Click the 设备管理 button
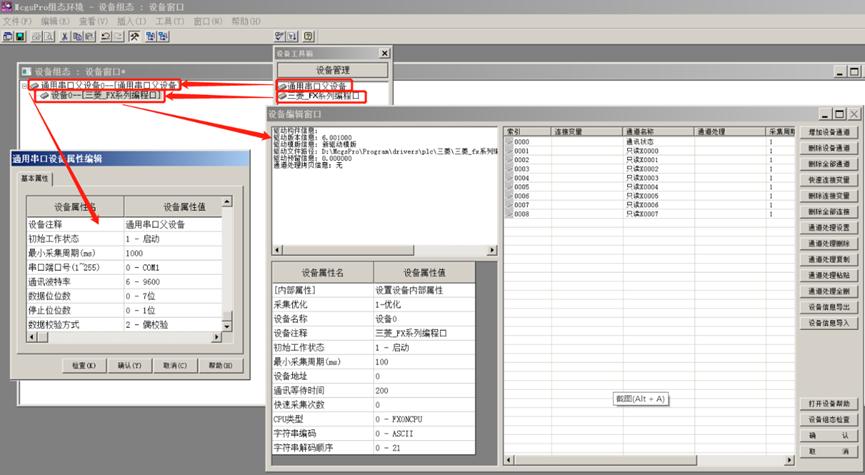865x475 pixels. click(333, 70)
